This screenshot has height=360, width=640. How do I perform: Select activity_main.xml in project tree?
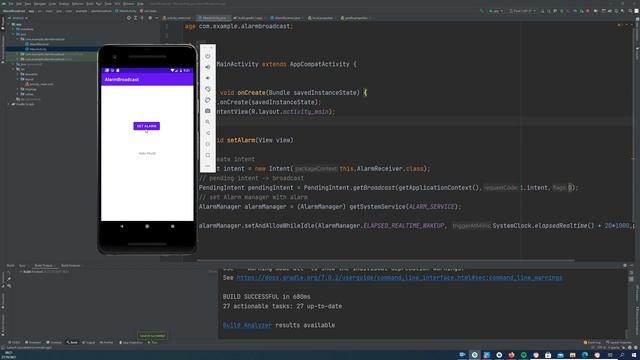pos(39,84)
